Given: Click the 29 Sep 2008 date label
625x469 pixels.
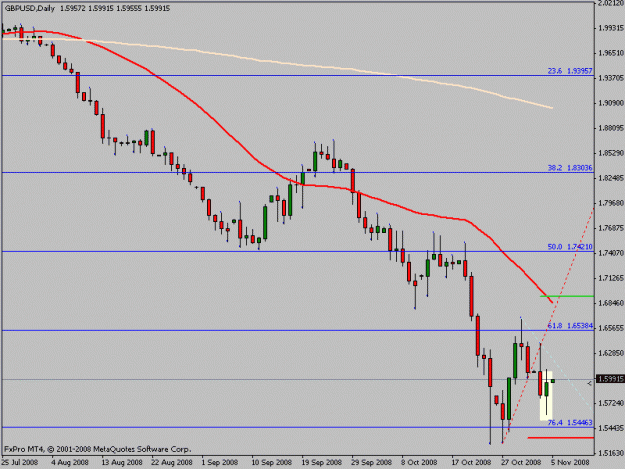Looking at the screenshot, I should pos(371,462).
